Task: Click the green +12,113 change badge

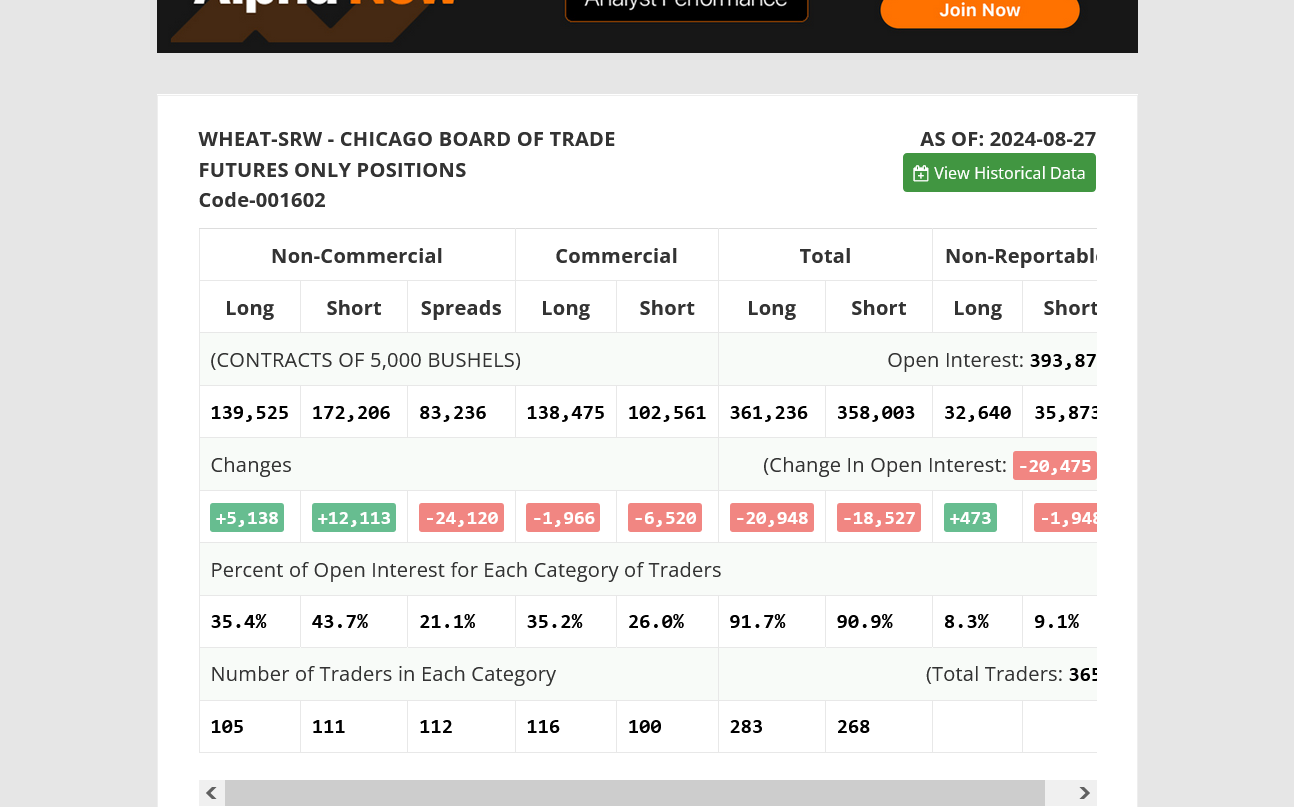Action: (x=354, y=518)
